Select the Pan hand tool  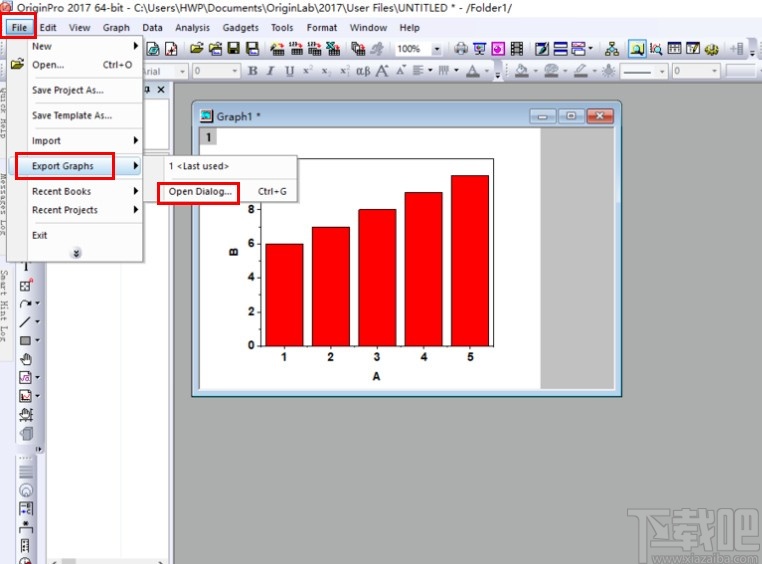(26, 359)
